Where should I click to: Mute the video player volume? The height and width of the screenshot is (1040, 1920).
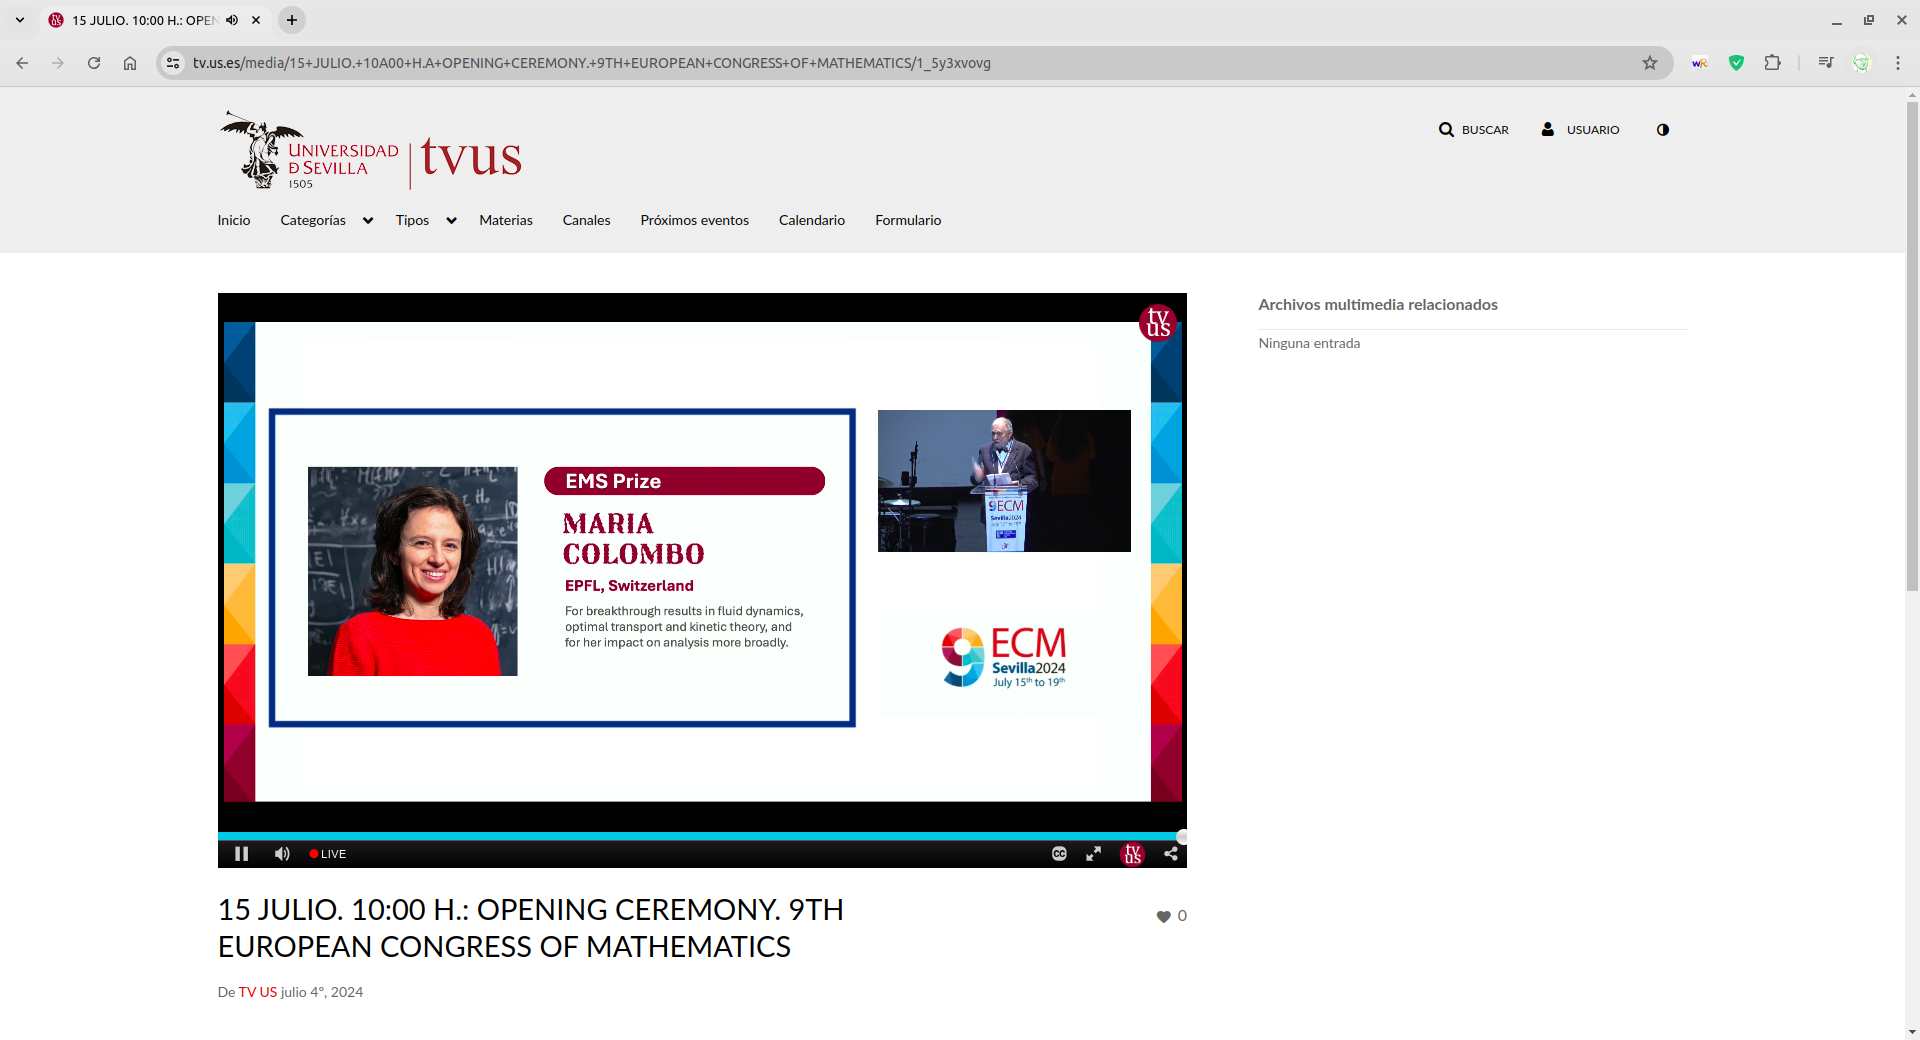coord(282,854)
